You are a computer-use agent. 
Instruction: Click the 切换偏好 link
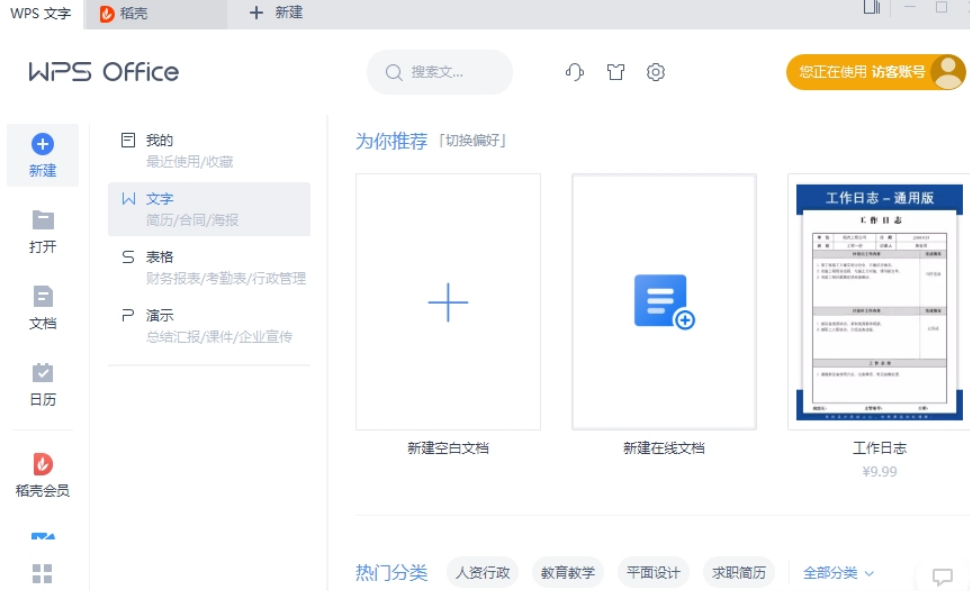click(473, 141)
